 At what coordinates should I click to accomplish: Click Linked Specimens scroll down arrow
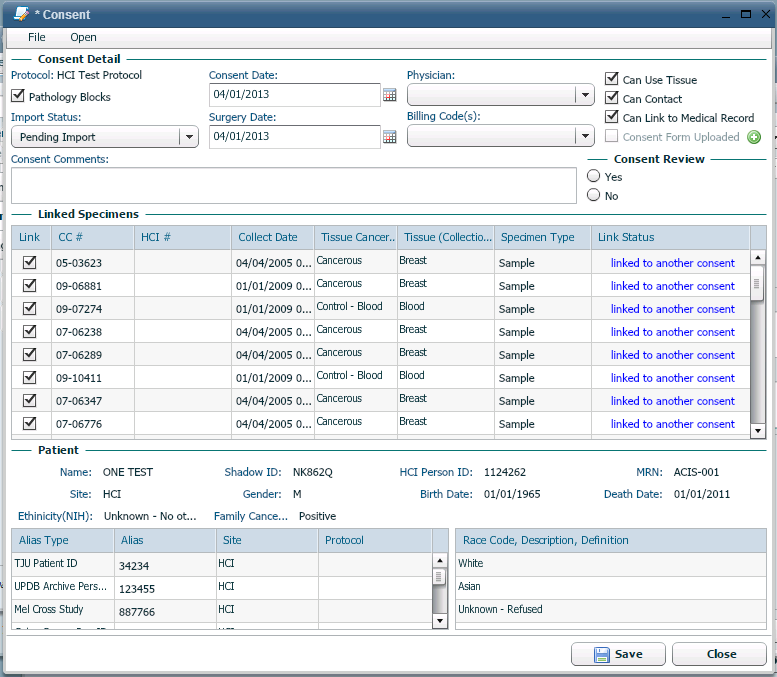[757, 431]
